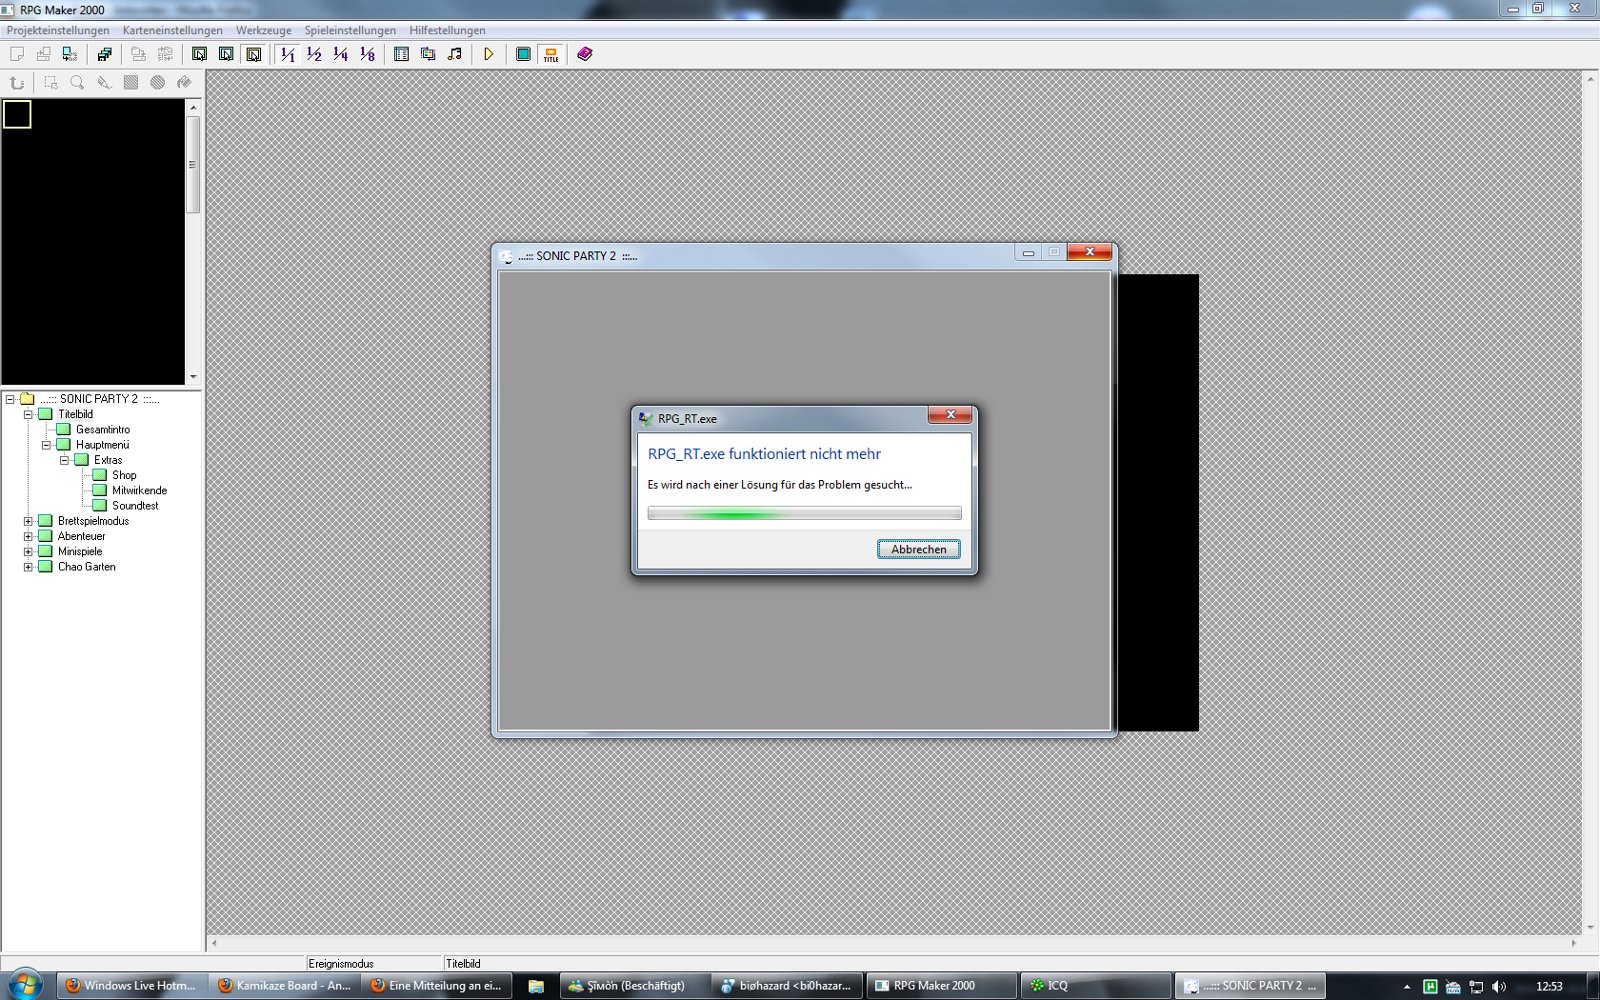Screen dimensions: 1600x1000
Task: Click the save all maps icon
Action: tap(104, 54)
